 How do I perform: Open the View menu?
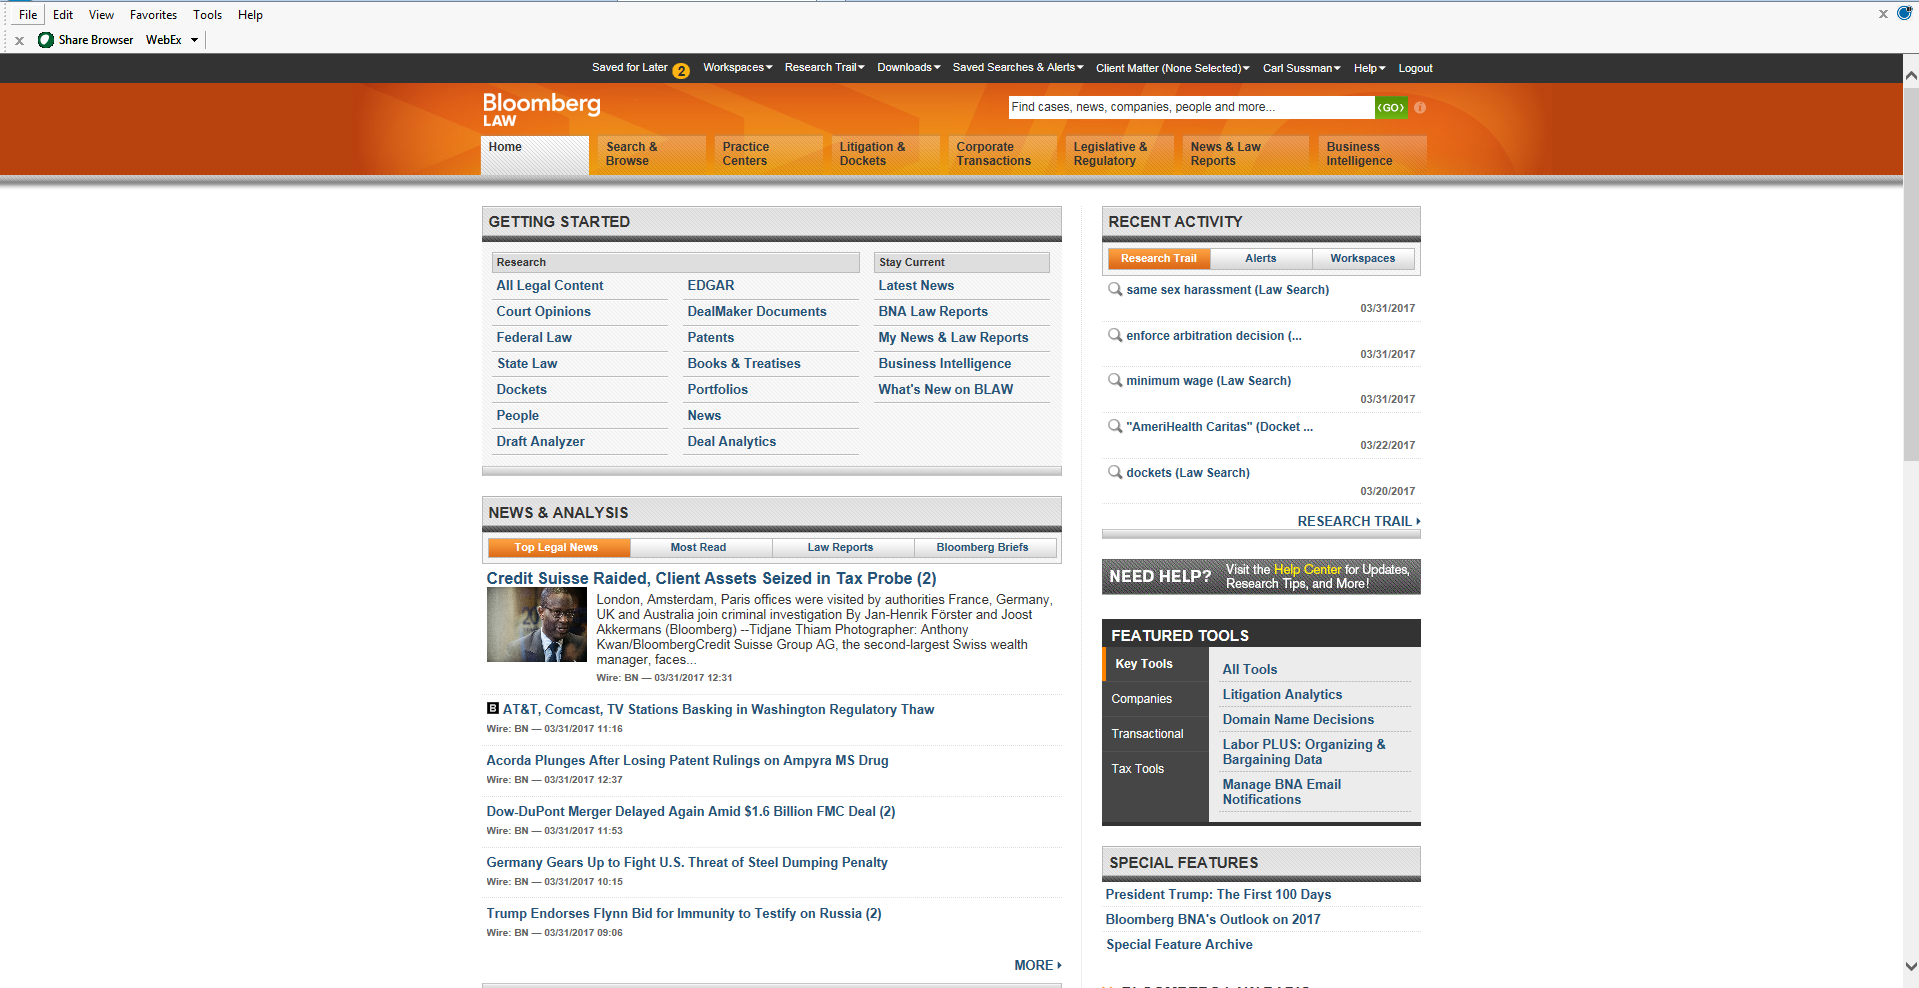click(101, 15)
